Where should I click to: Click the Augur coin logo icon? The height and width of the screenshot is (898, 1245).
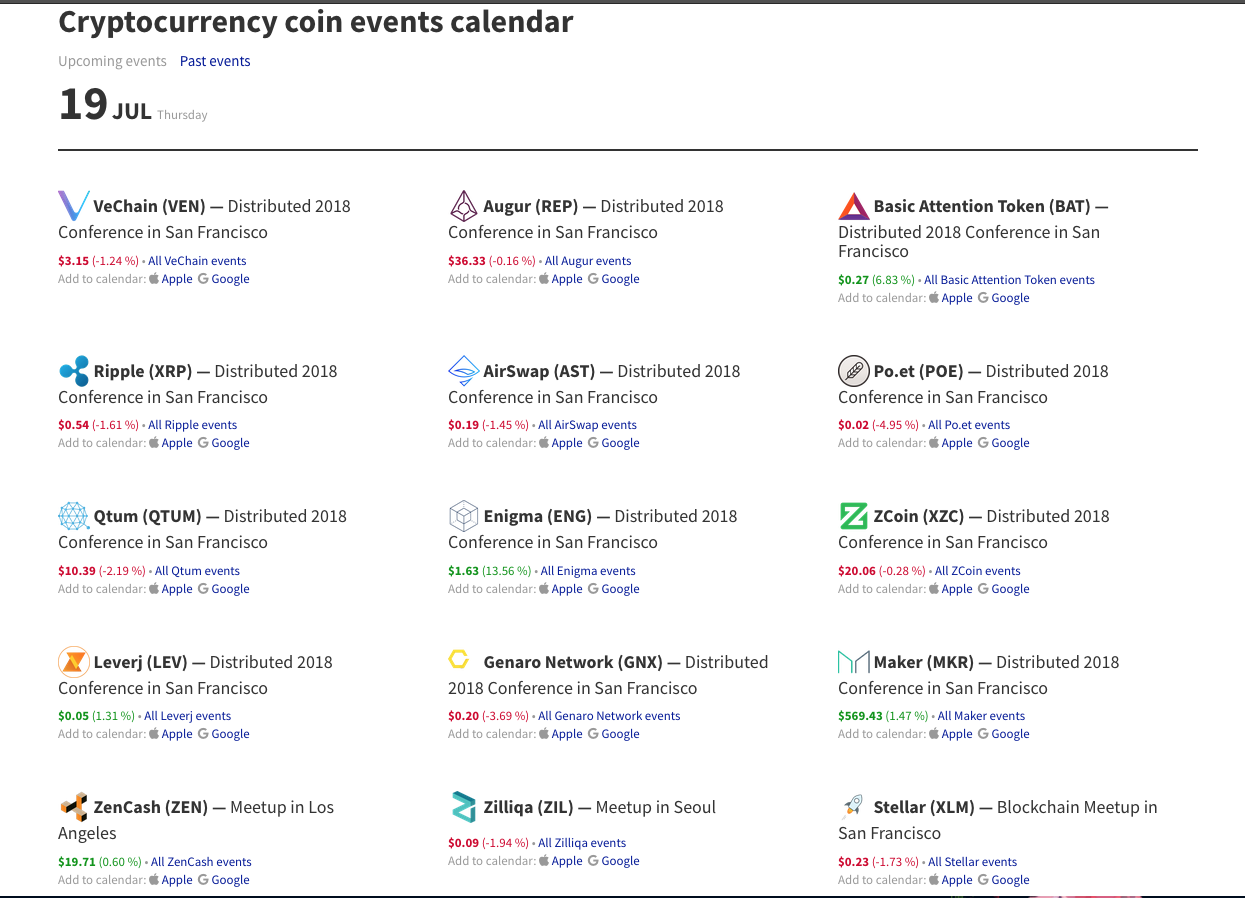click(x=464, y=206)
